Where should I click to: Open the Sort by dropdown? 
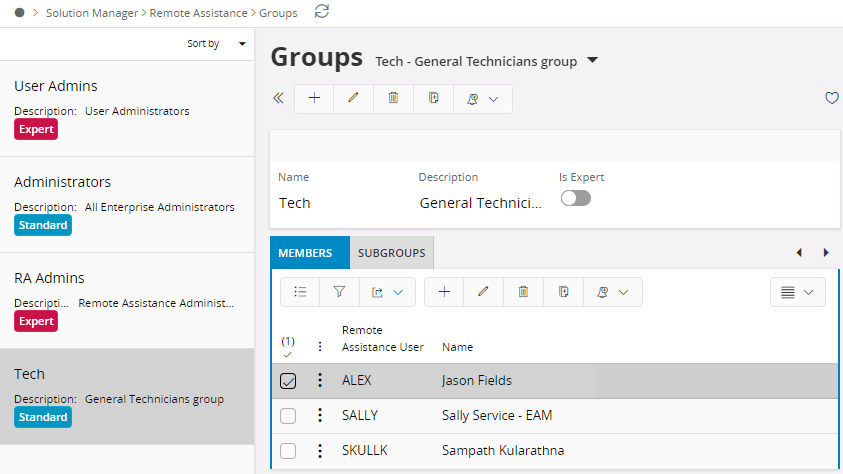tap(216, 44)
